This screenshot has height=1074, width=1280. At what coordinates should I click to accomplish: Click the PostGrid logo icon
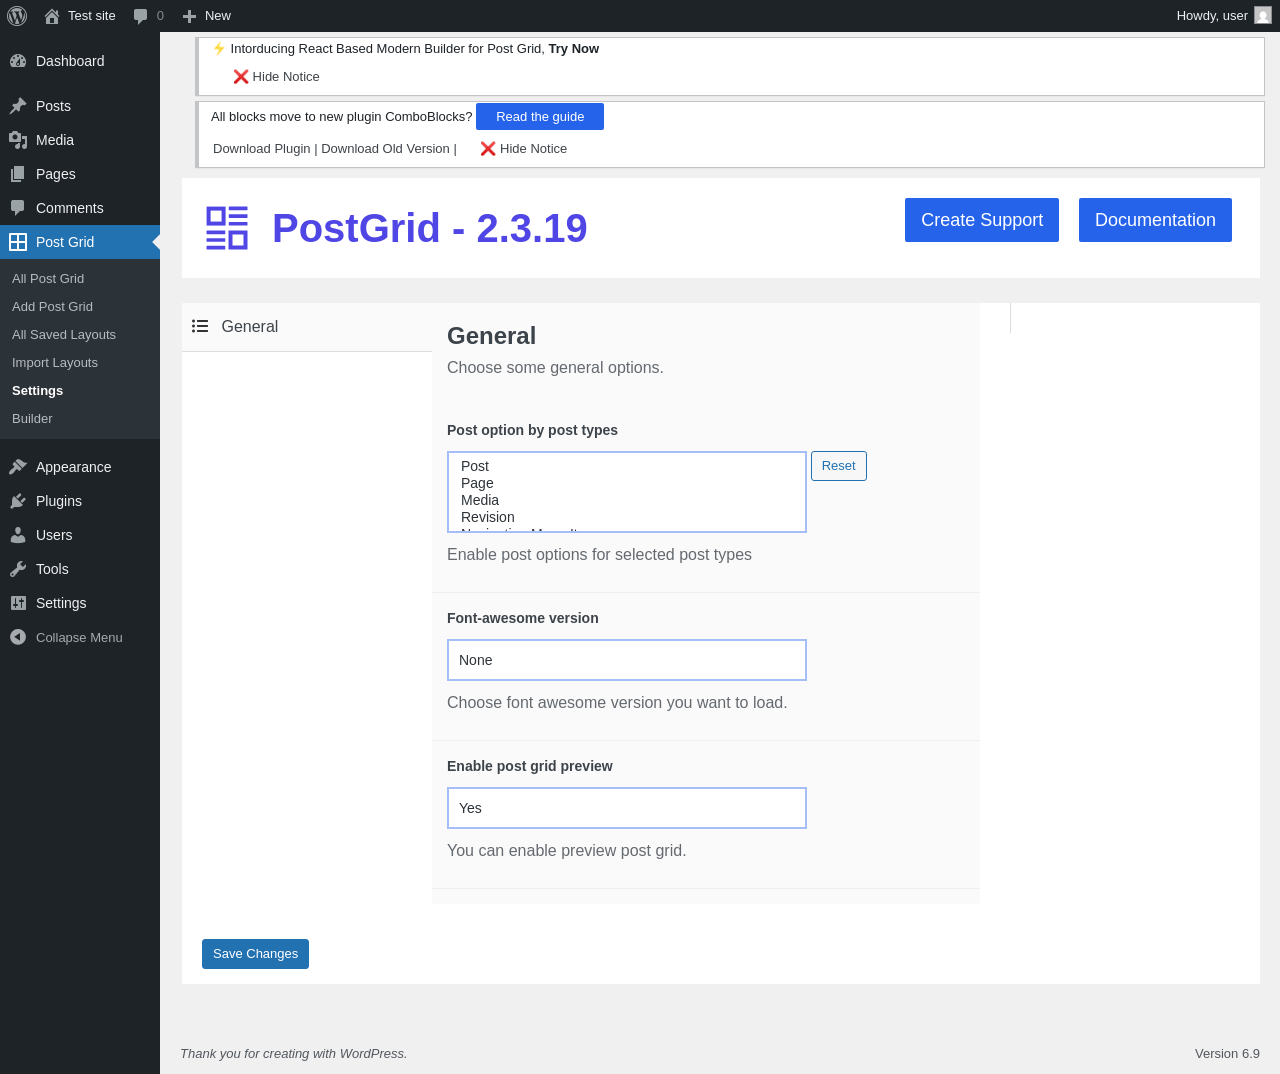pos(227,228)
